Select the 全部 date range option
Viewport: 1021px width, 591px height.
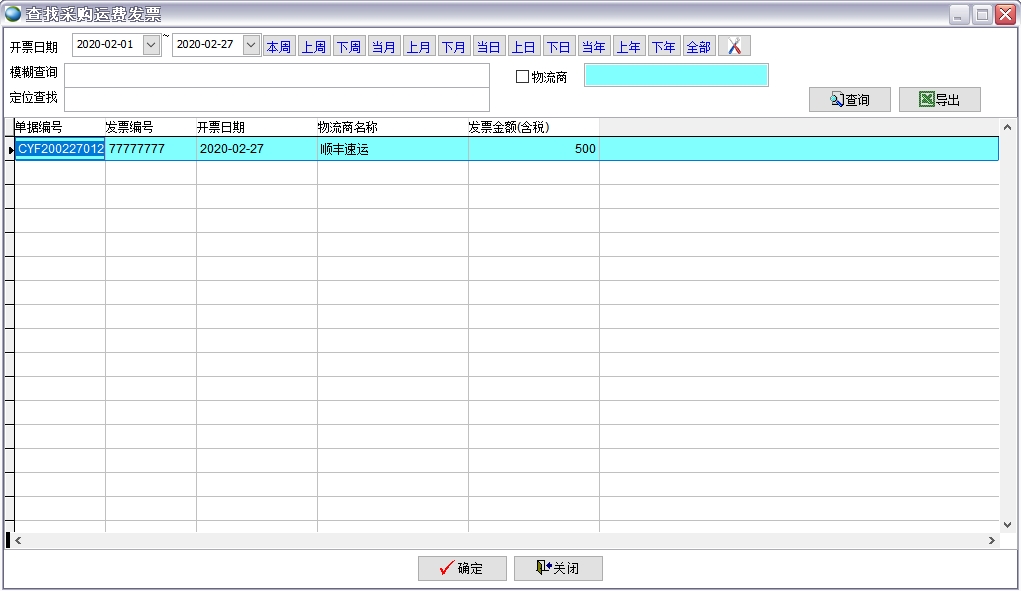pyautogui.click(x=698, y=47)
